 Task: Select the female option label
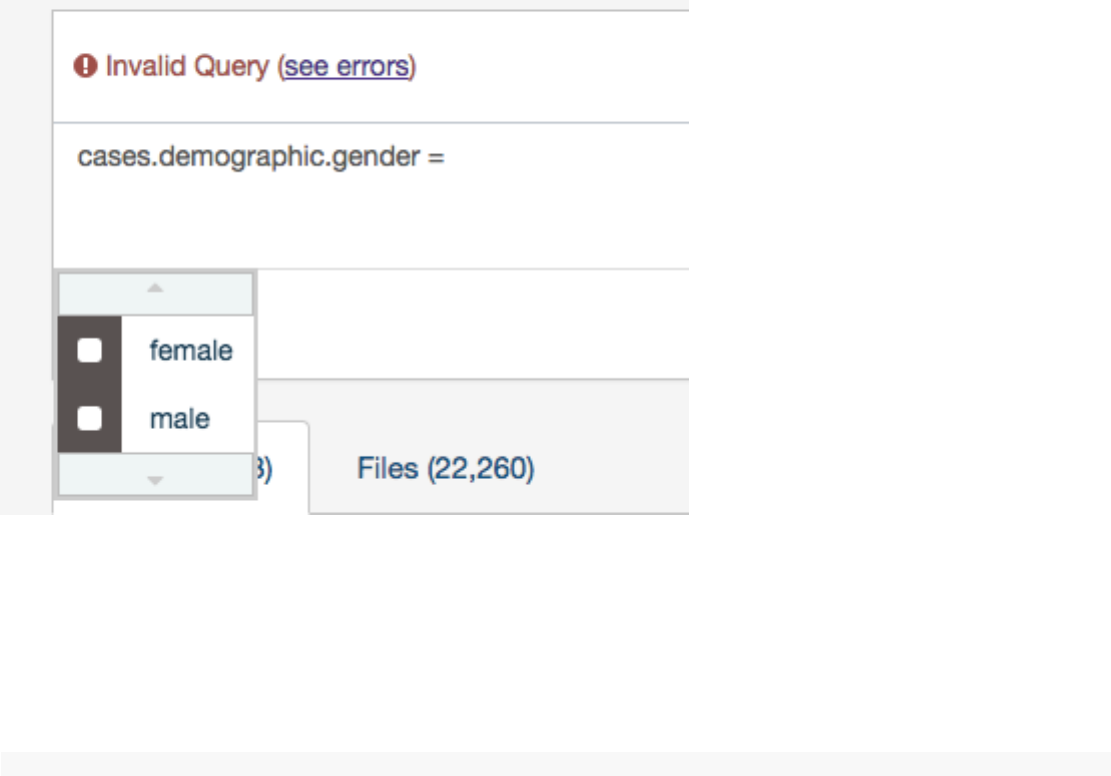[190, 350]
